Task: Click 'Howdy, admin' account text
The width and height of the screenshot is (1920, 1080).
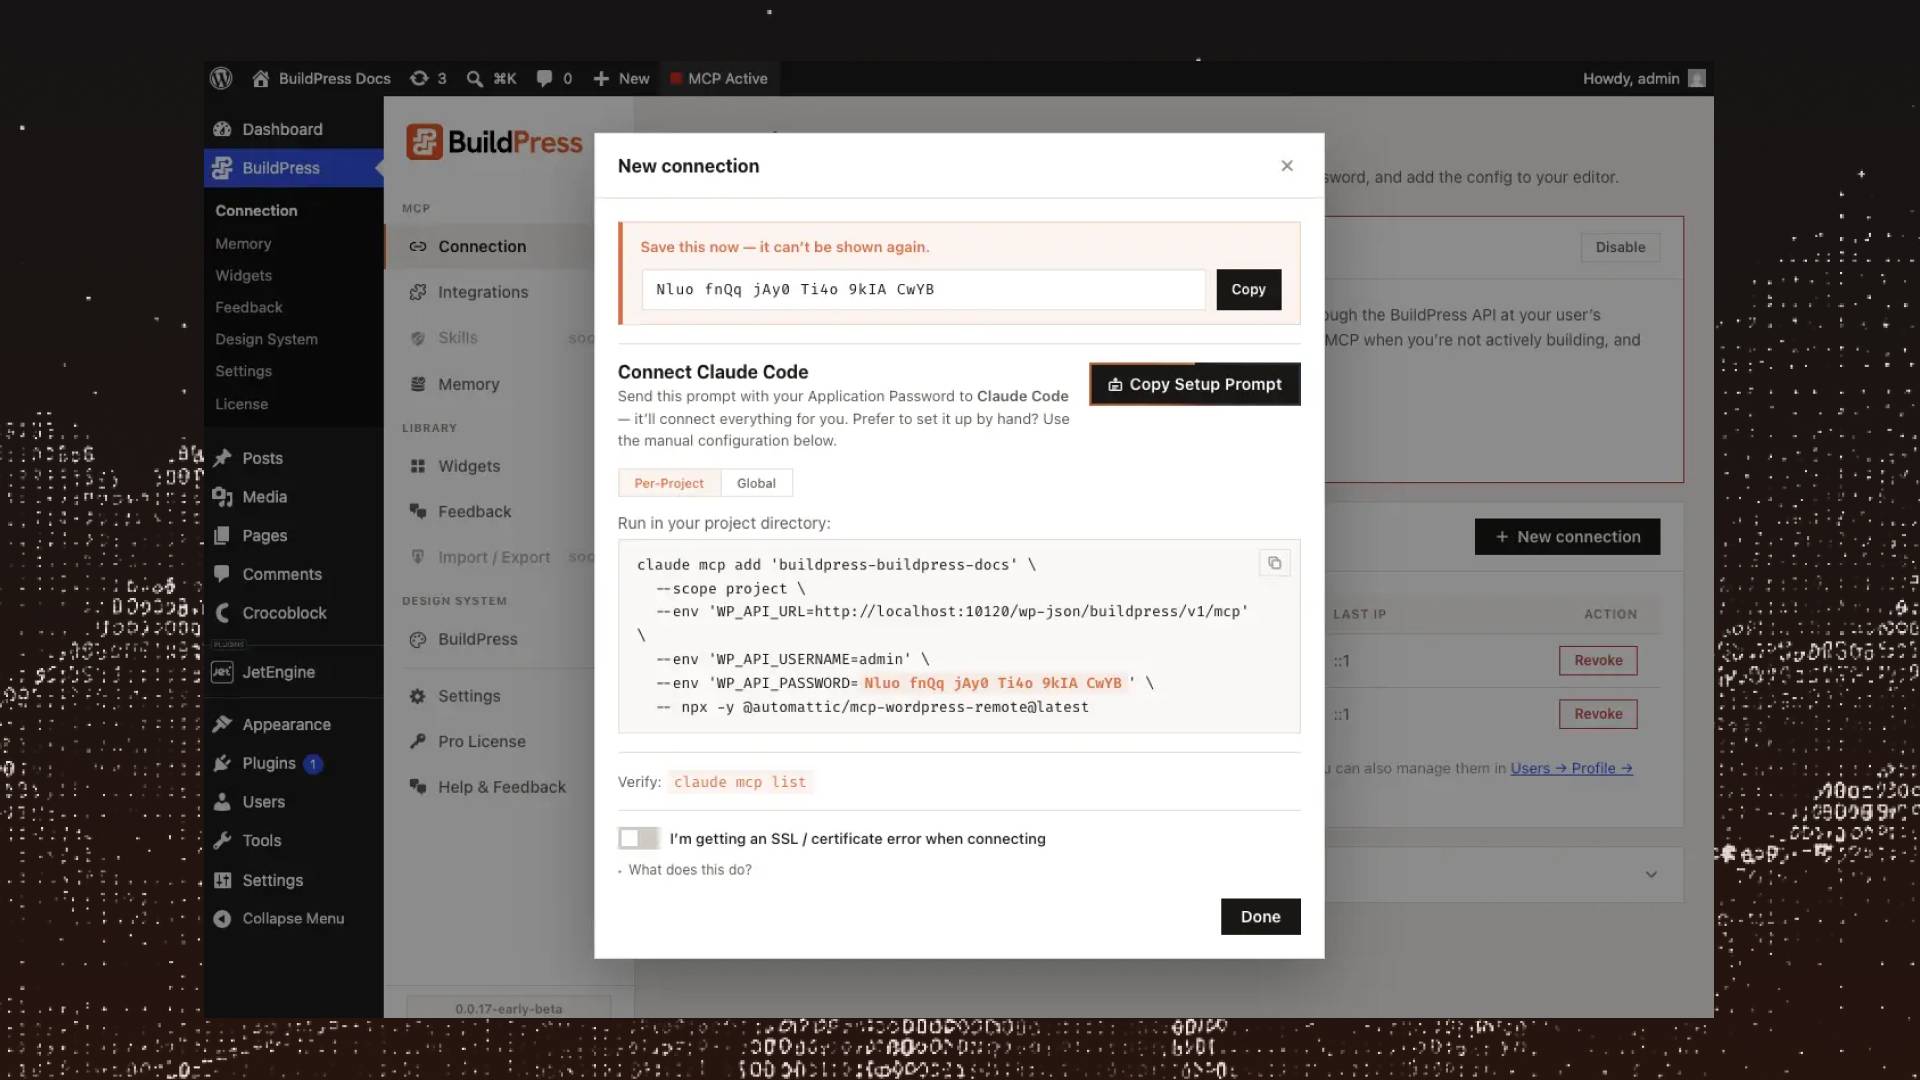Action: [1631, 78]
